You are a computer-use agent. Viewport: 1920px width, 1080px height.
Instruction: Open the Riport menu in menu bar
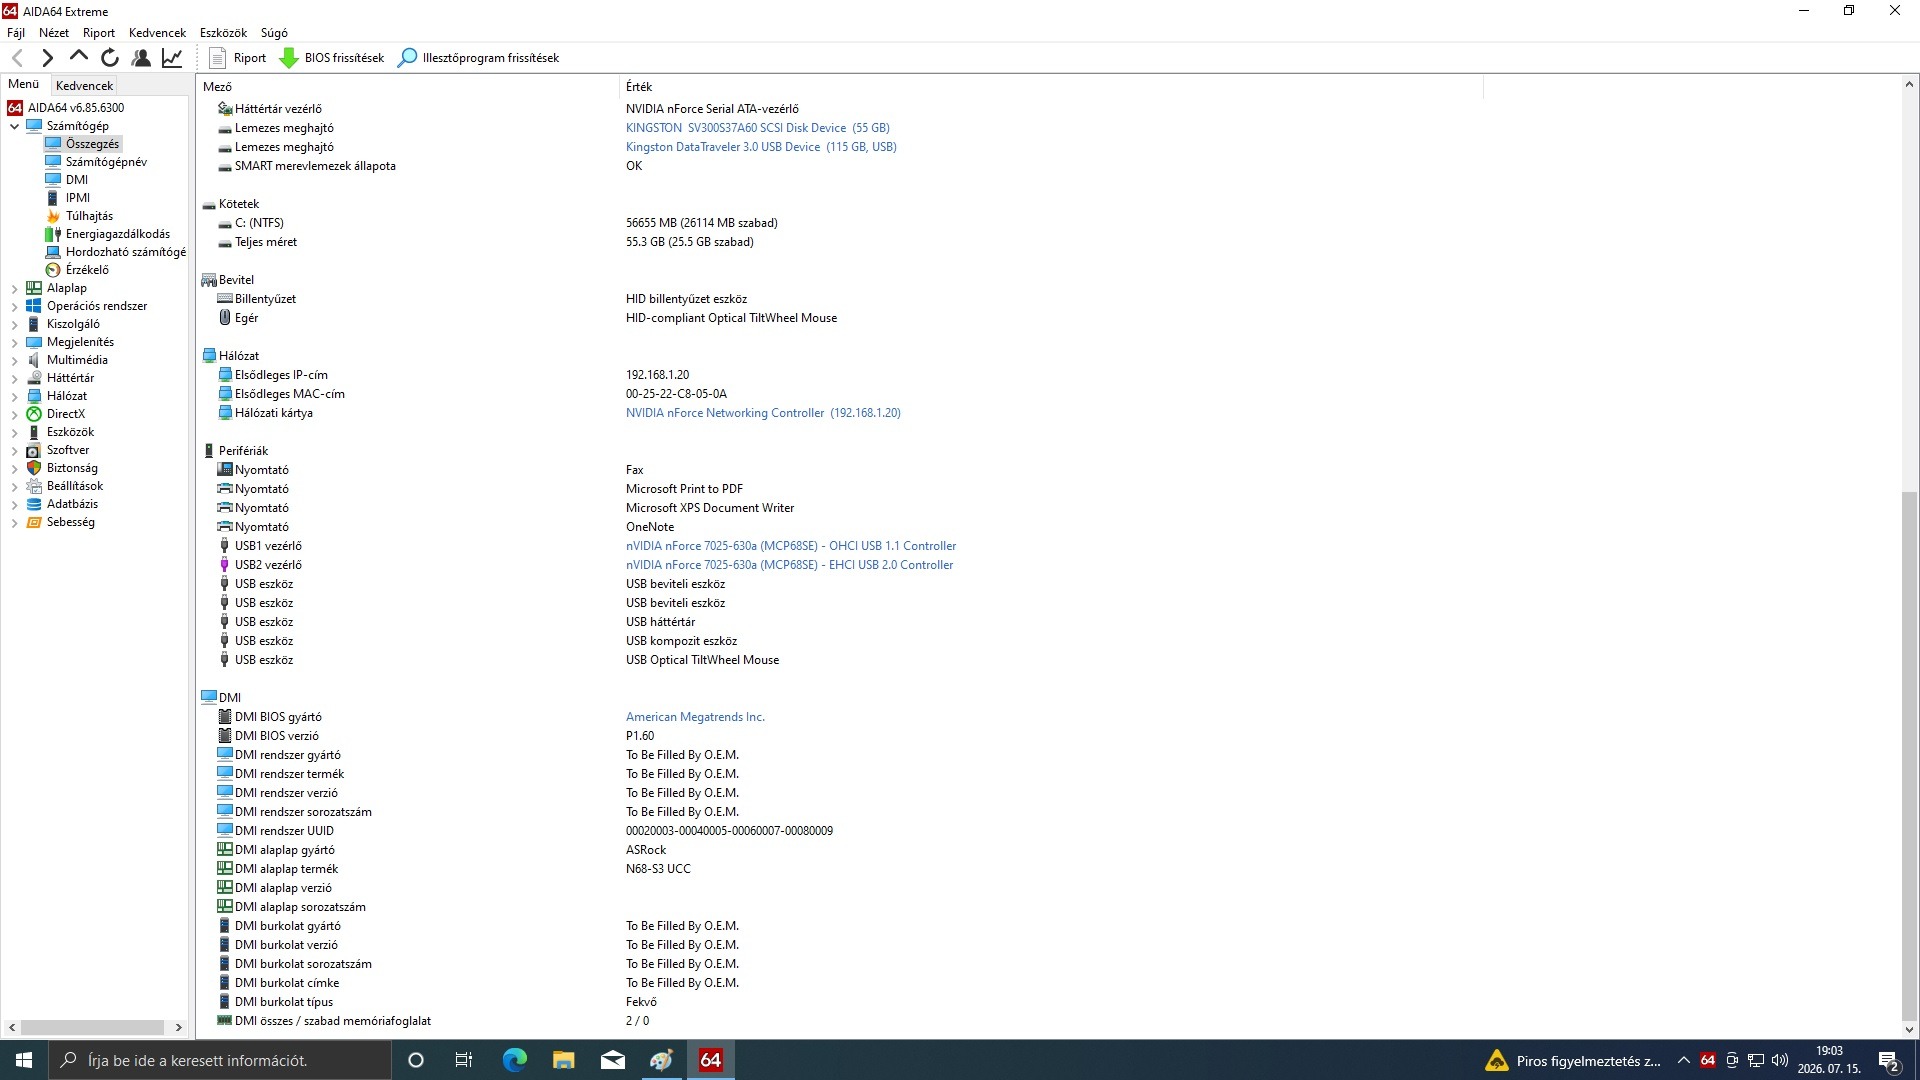(x=99, y=33)
